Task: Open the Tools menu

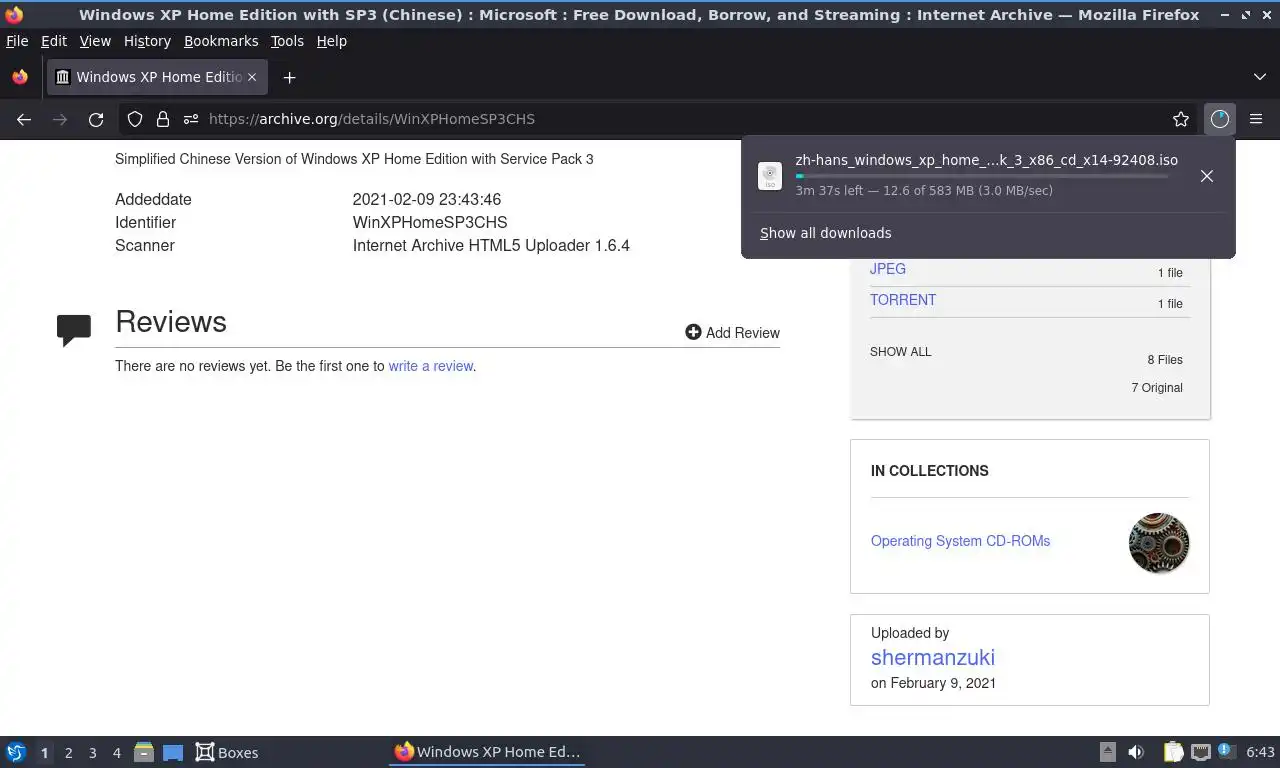Action: [x=287, y=41]
